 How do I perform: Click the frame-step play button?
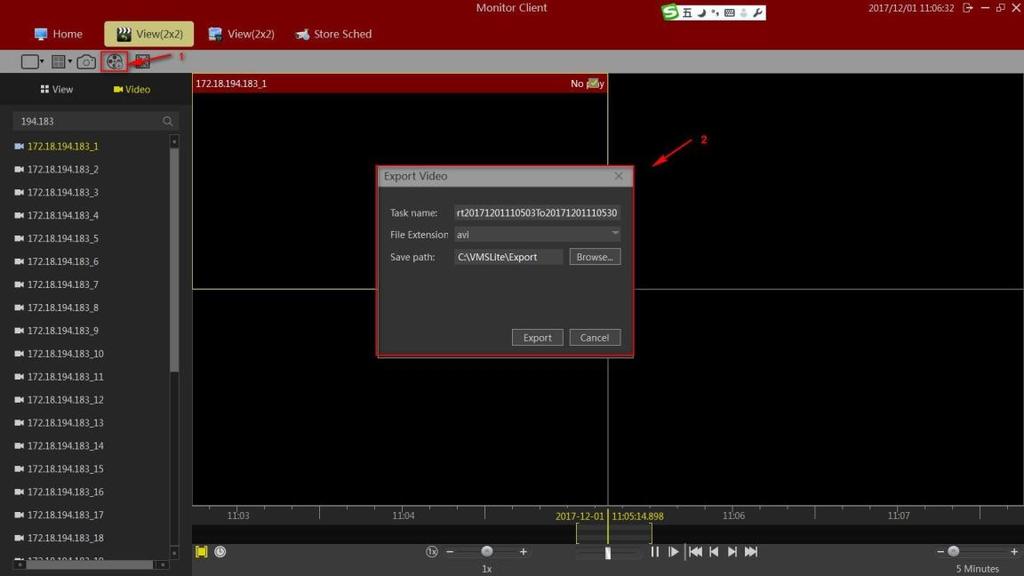coord(673,552)
